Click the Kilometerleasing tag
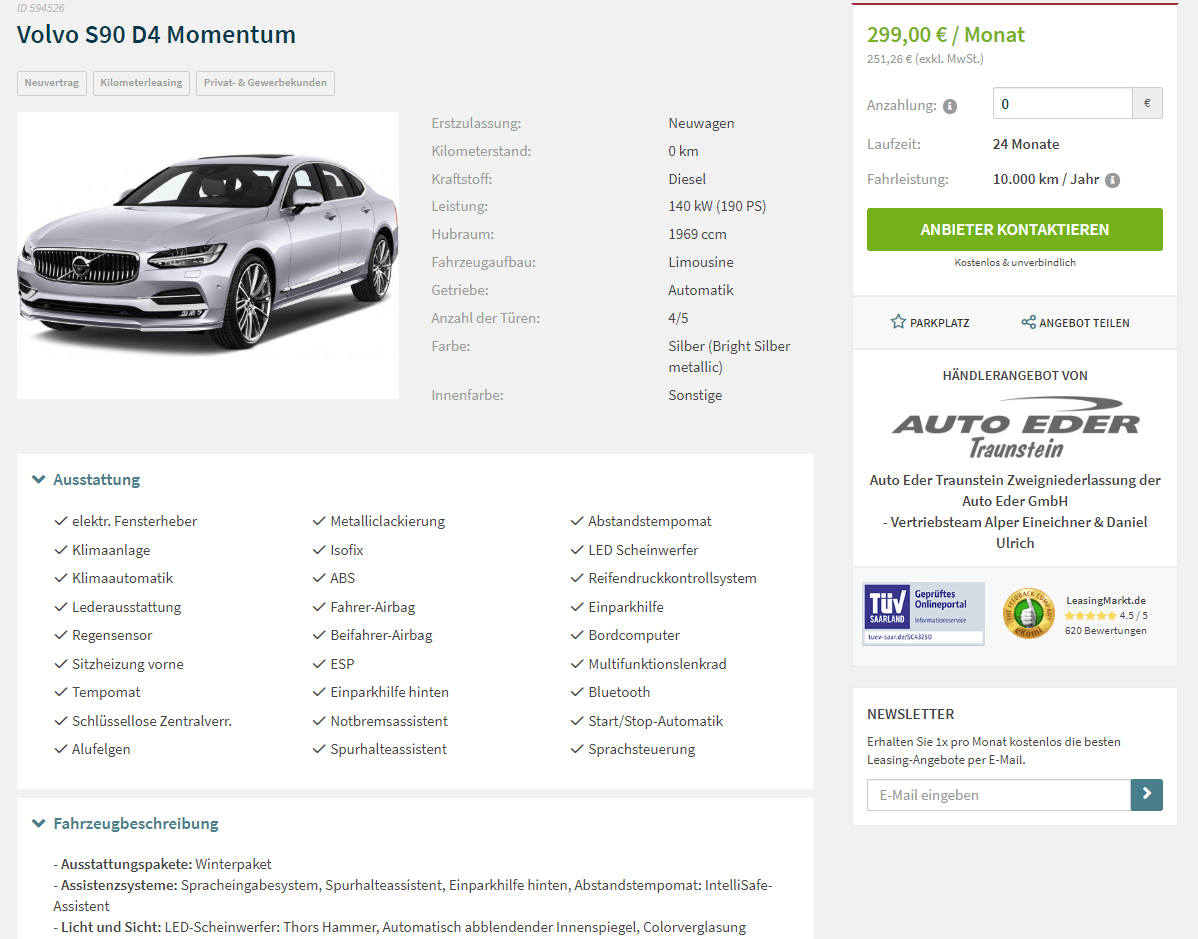 tap(141, 83)
